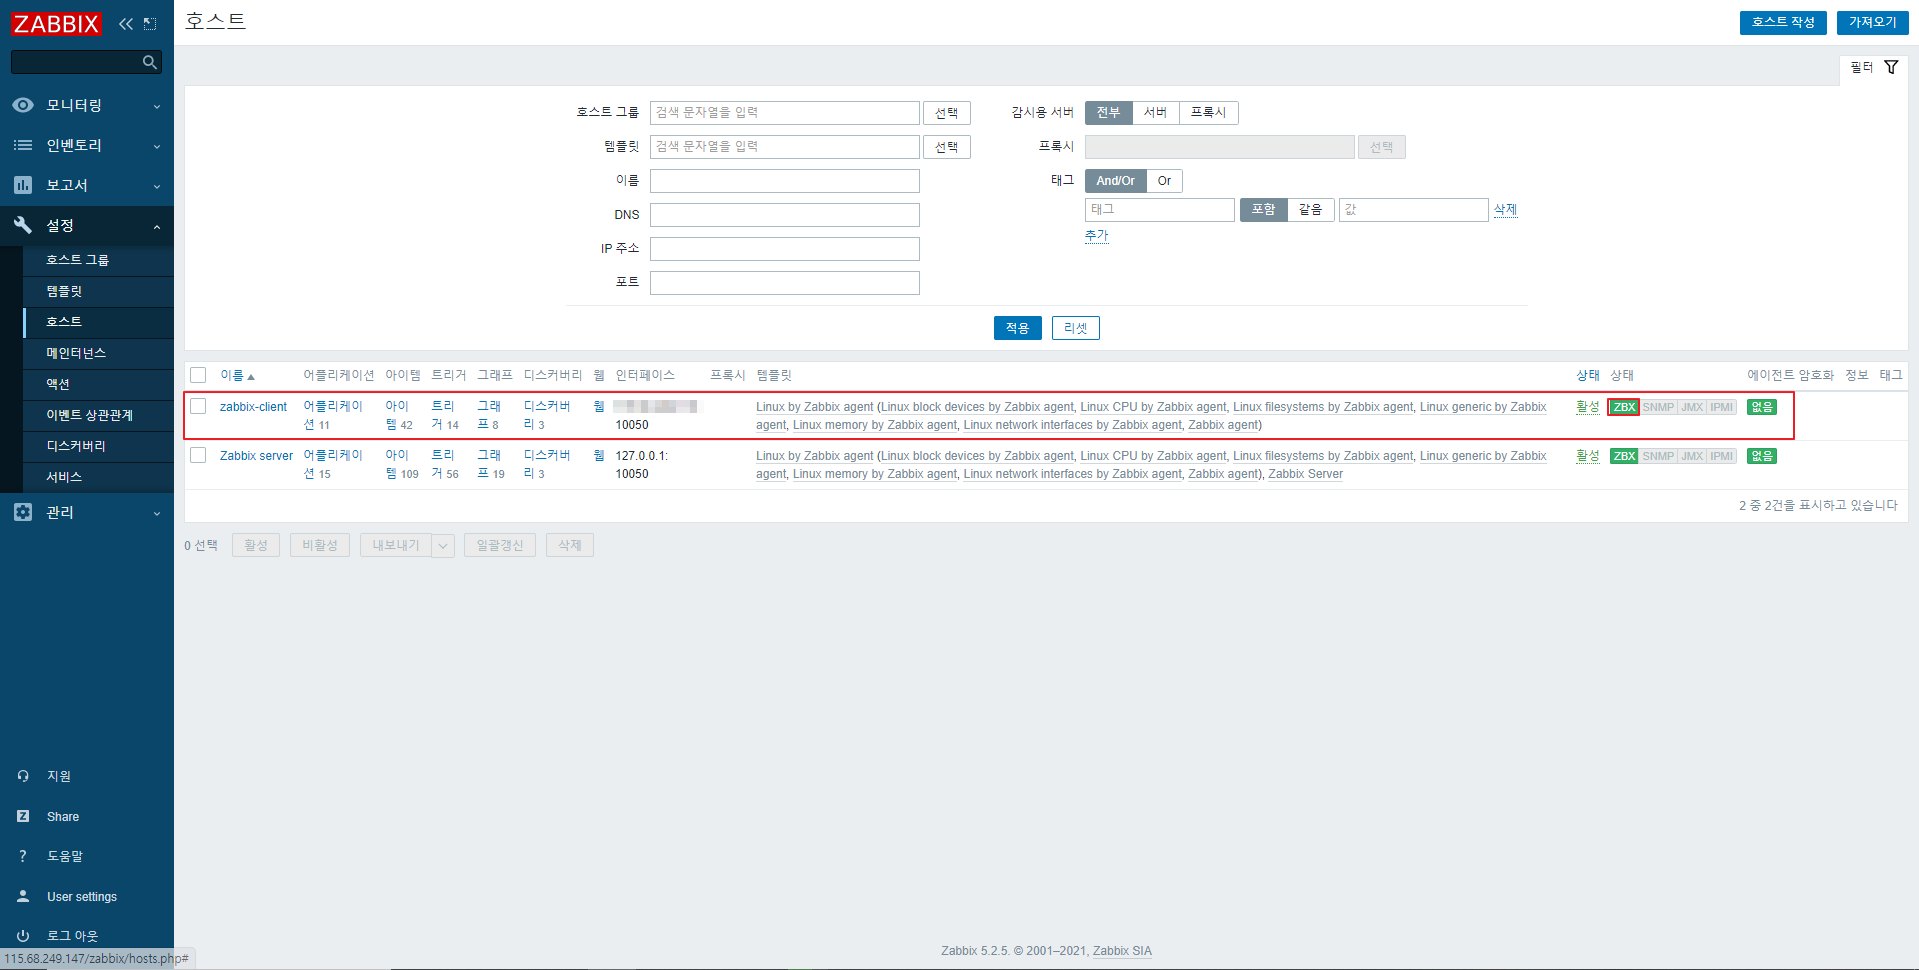
Task: Choose And/Or tag evaluation
Action: click(x=1115, y=181)
